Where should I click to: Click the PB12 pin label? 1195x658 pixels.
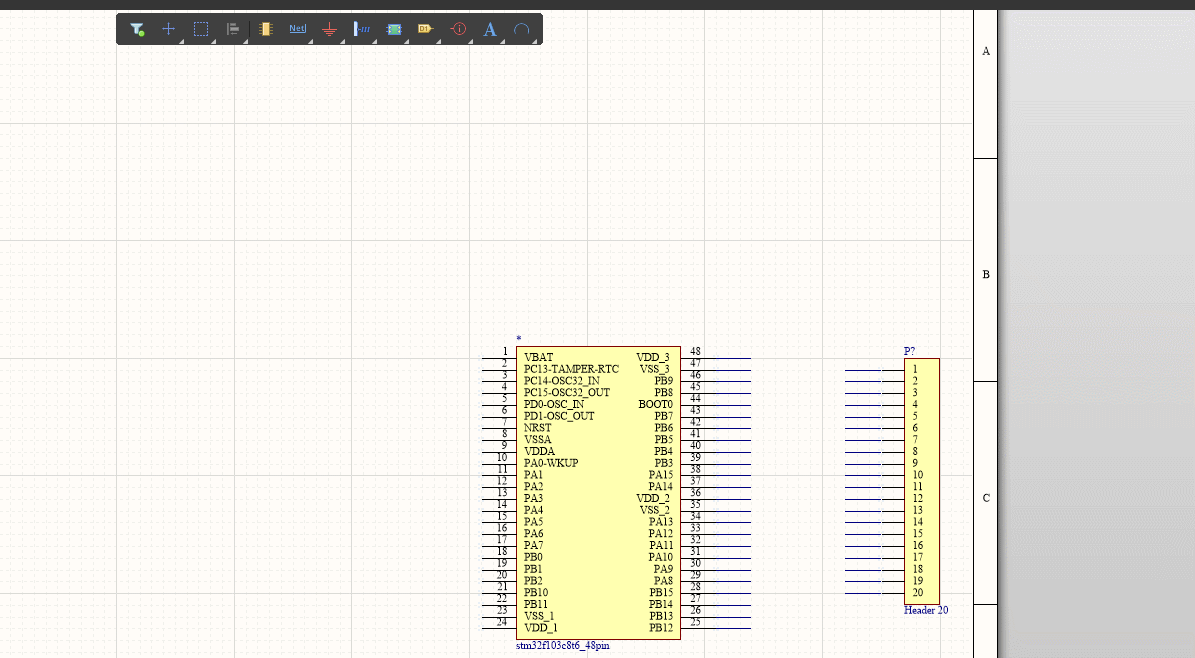point(662,628)
